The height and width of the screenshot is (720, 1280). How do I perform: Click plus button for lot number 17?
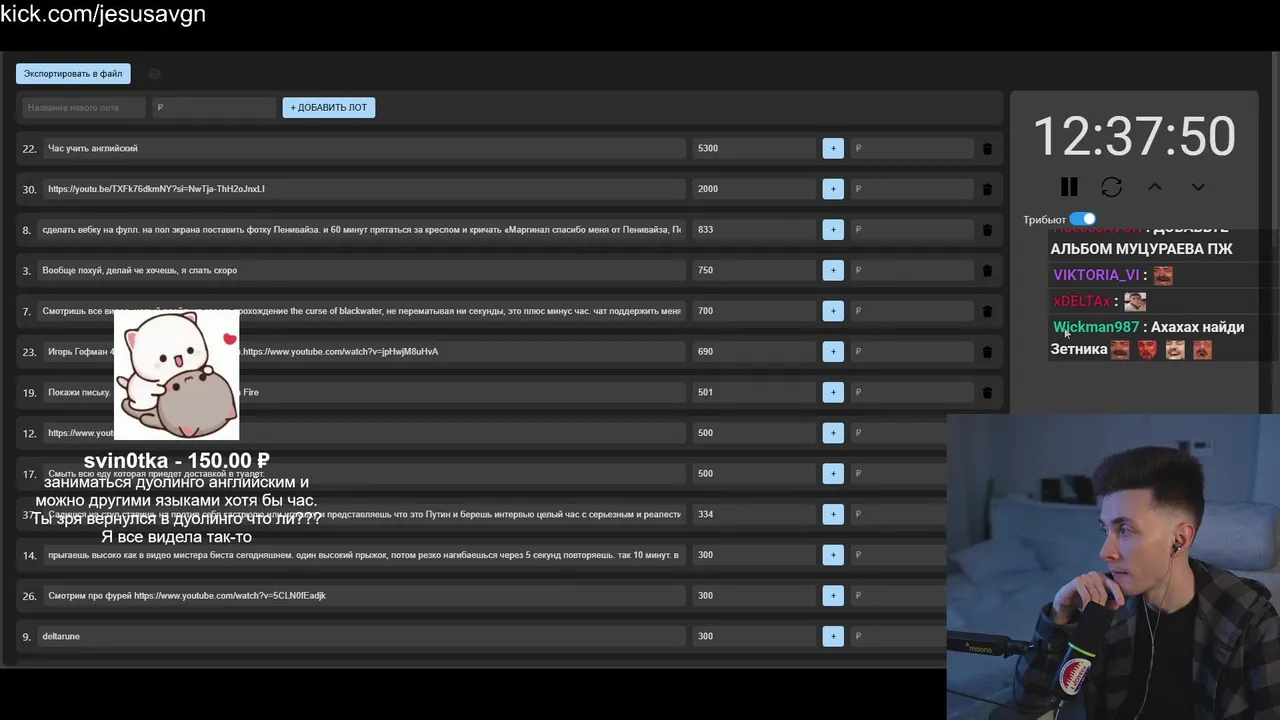pos(833,473)
